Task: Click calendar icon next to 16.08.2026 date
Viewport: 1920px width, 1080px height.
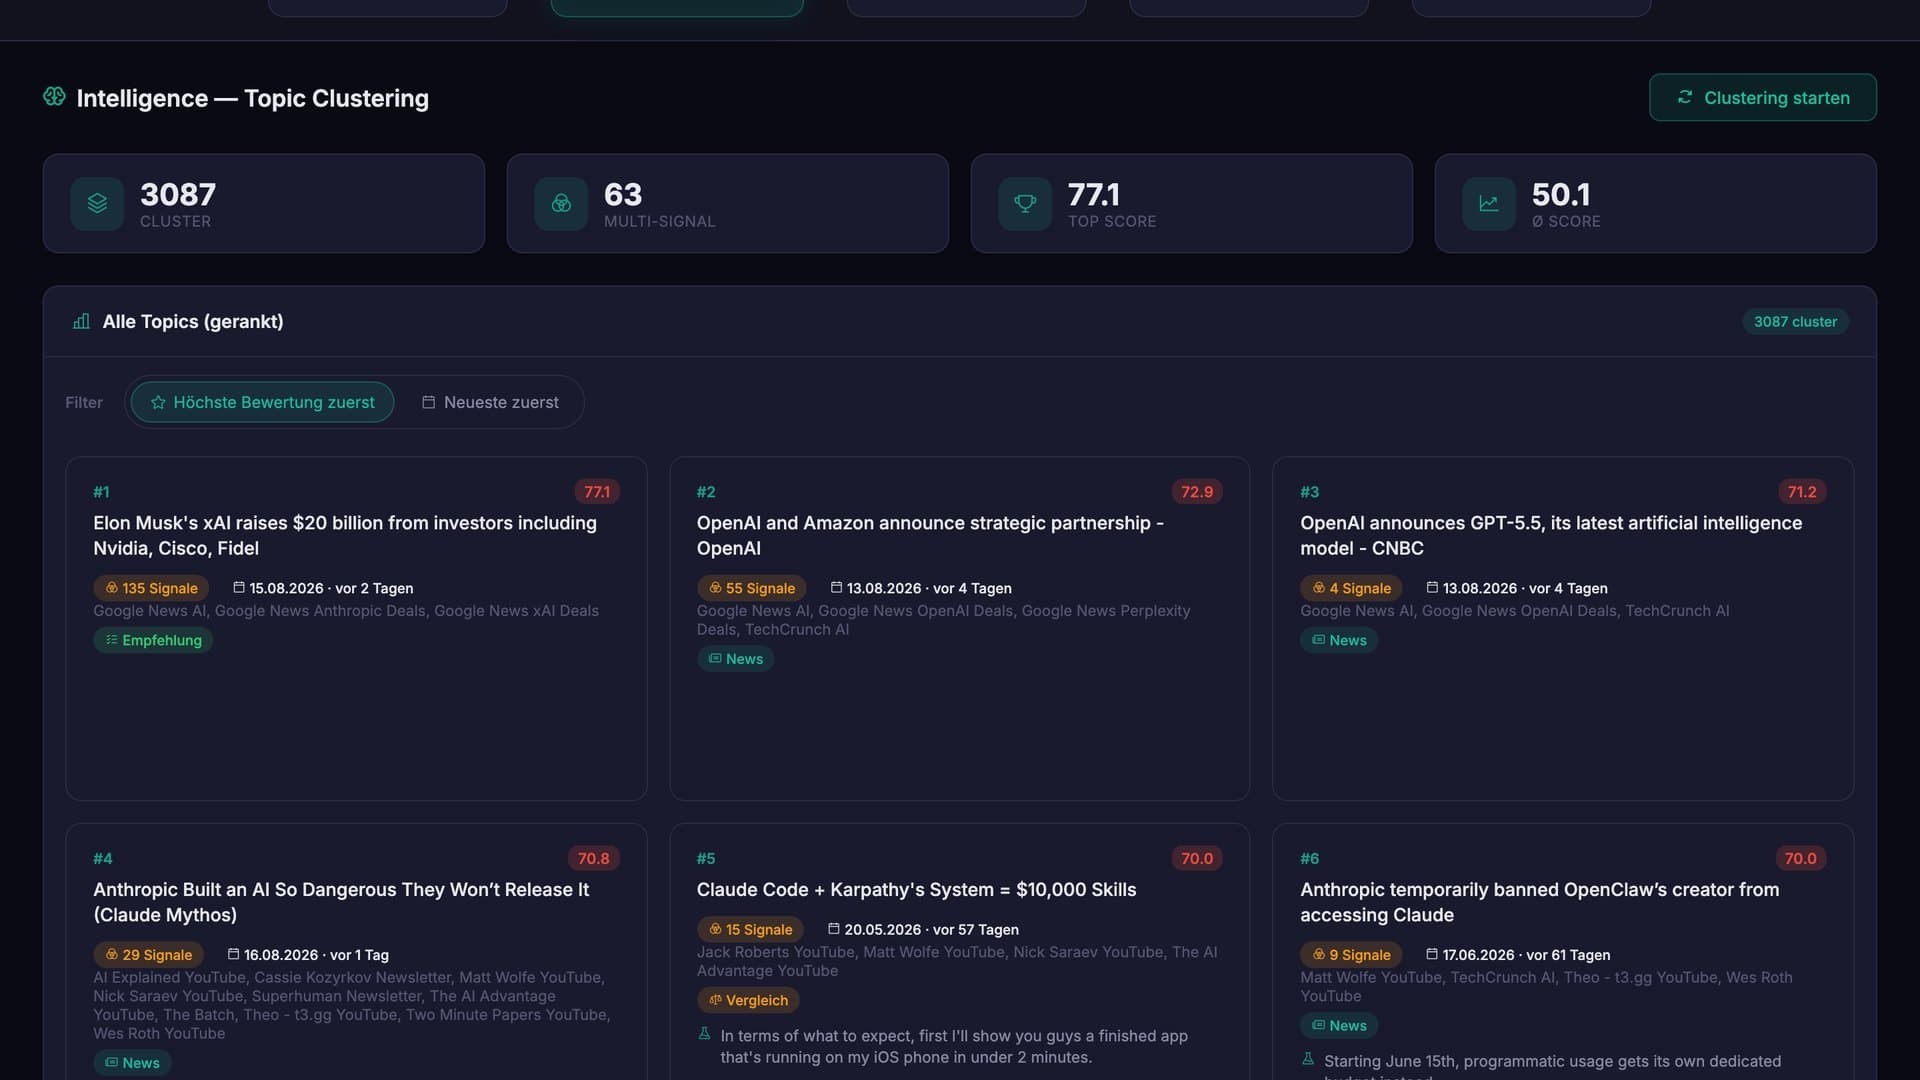Action: [234, 955]
